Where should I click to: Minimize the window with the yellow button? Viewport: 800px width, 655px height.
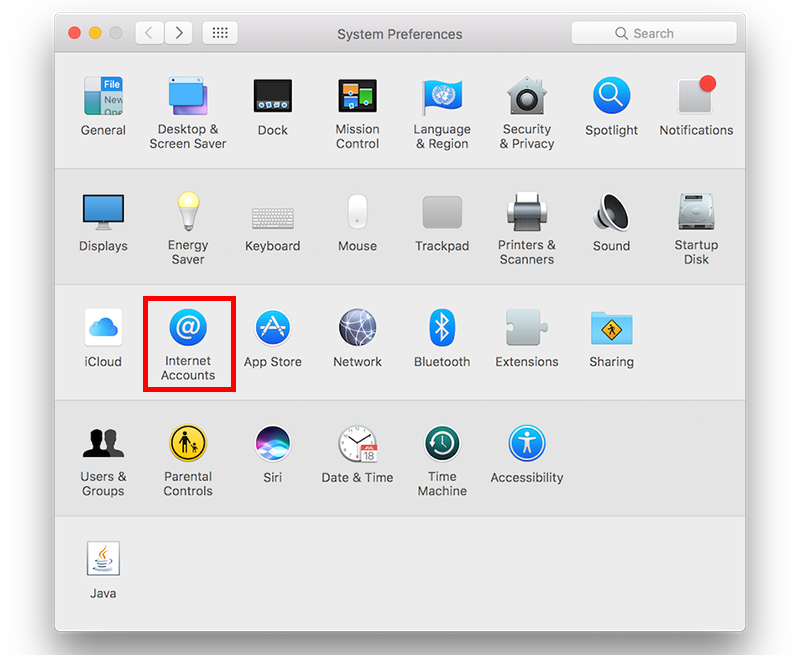[95, 33]
